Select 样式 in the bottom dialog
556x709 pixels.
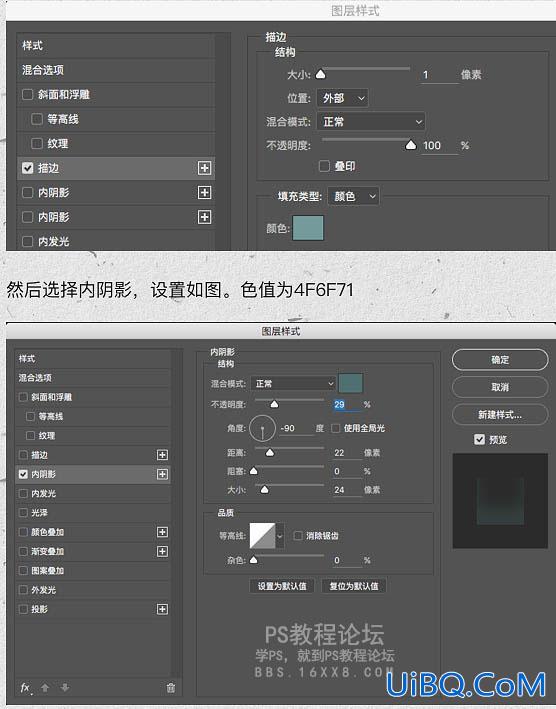[x=93, y=359]
